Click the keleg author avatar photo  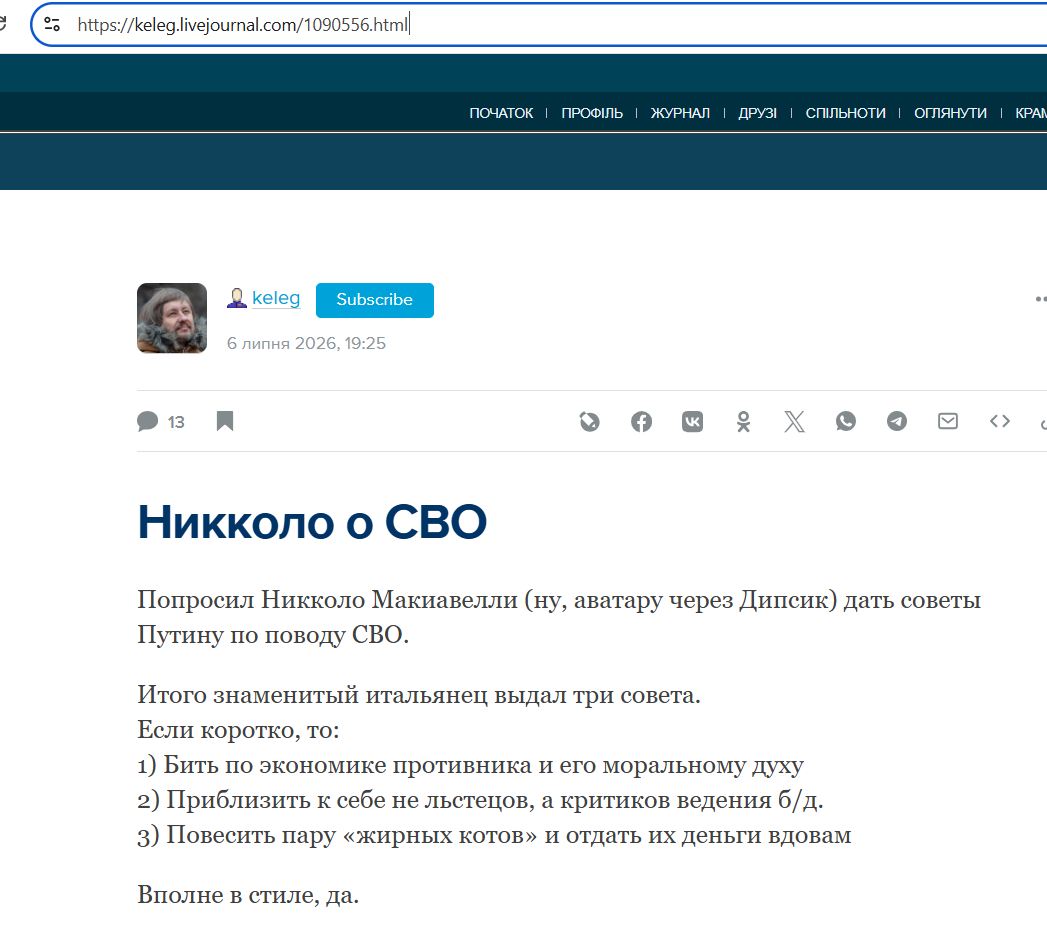[172, 318]
